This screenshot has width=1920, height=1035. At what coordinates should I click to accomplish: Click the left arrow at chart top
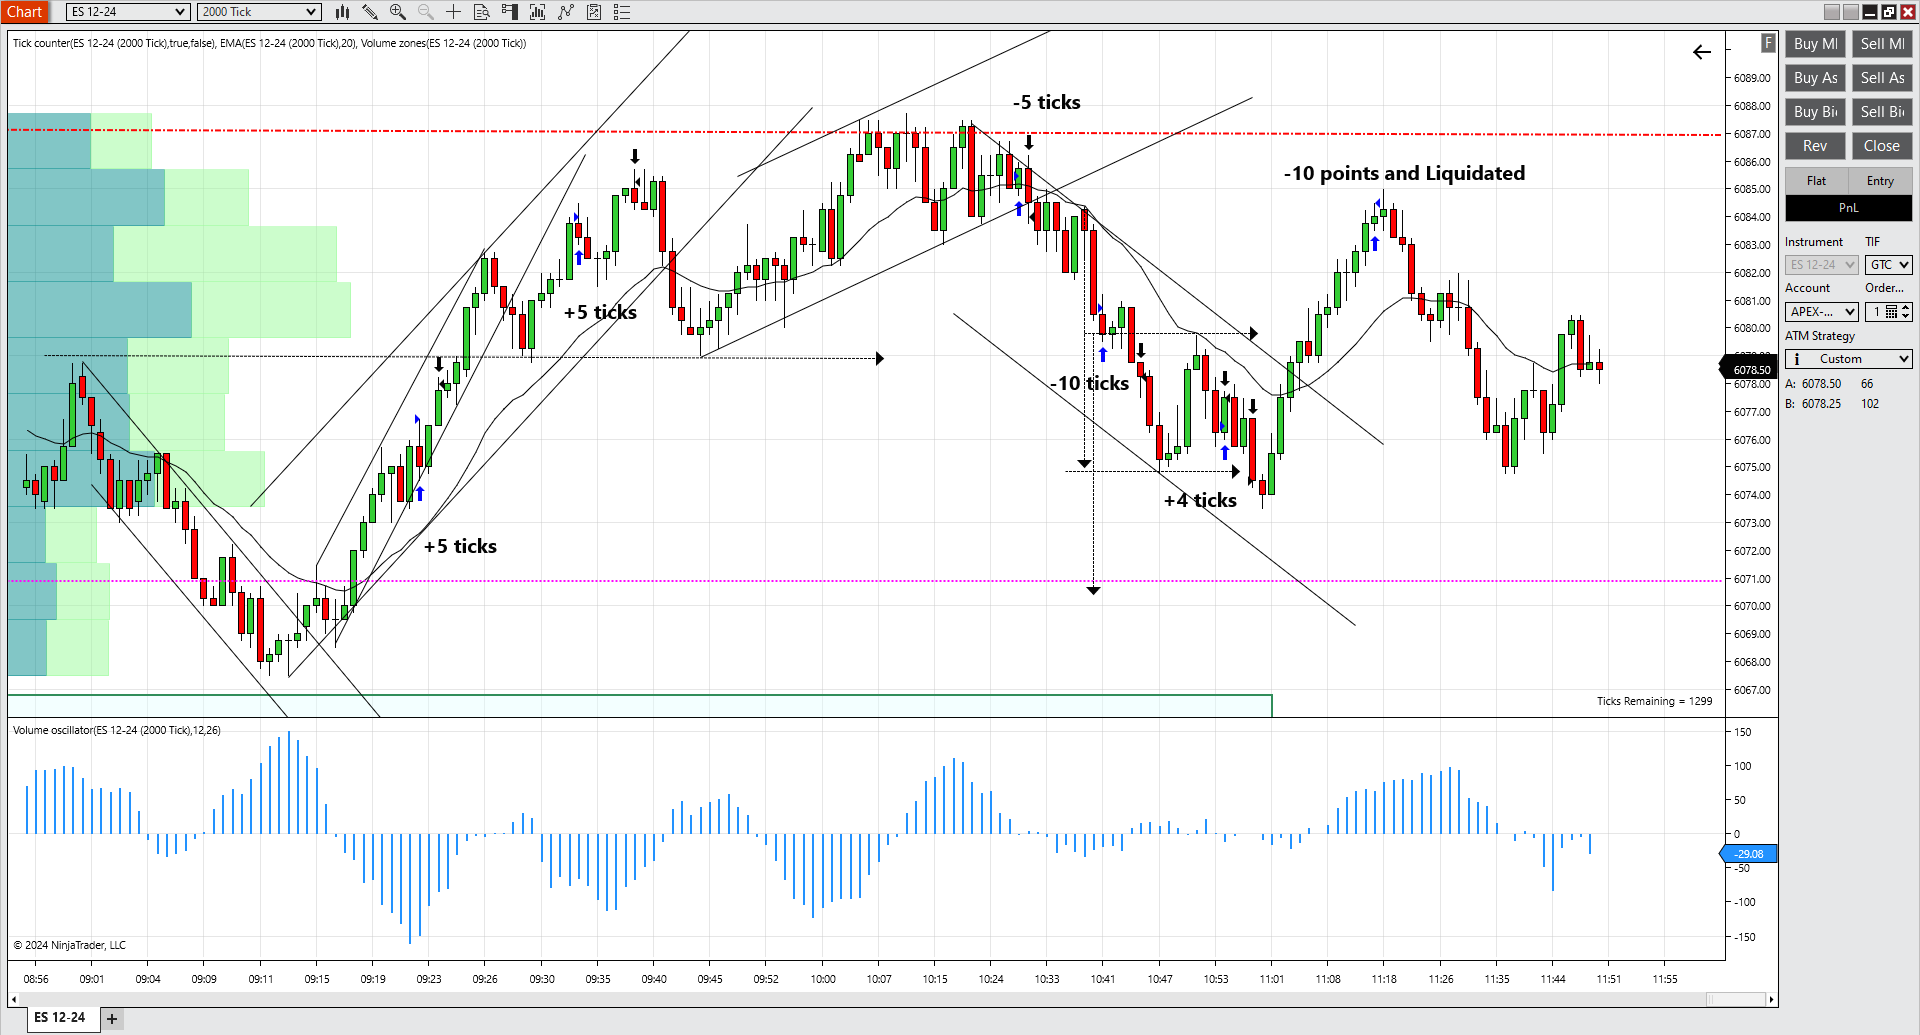click(1702, 52)
